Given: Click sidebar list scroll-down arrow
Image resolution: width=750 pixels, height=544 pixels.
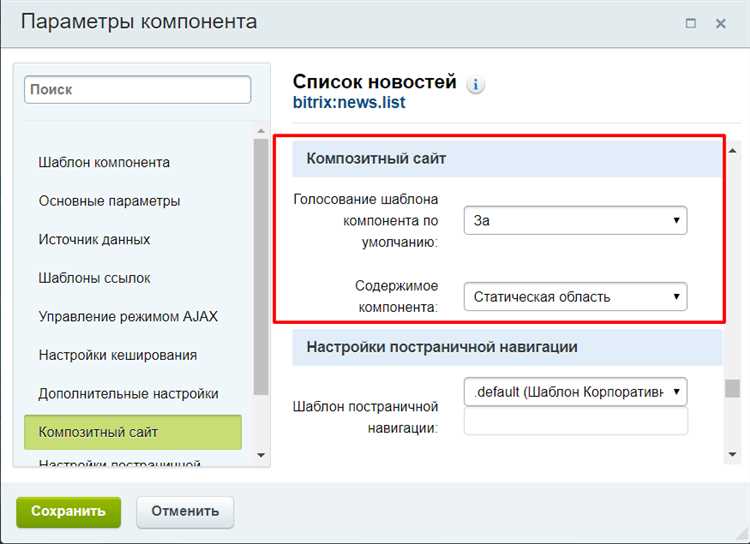Looking at the screenshot, I should (x=261, y=455).
